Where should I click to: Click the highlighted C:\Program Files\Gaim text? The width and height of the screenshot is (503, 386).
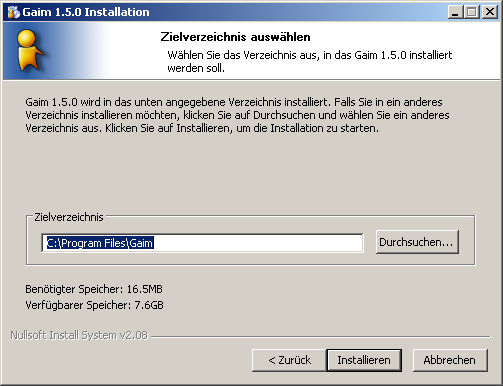click(100, 243)
